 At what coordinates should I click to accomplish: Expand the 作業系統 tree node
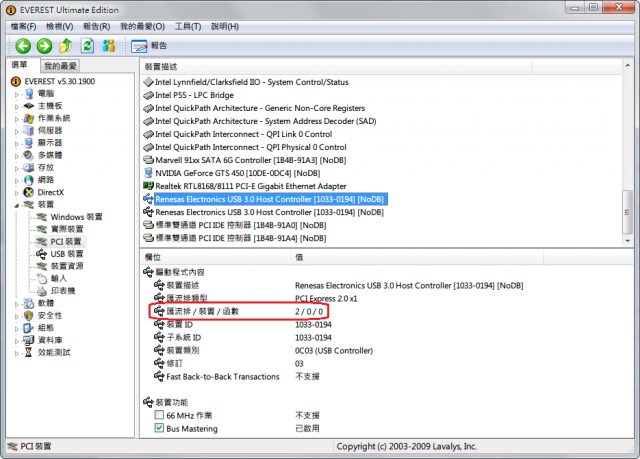pos(17,119)
